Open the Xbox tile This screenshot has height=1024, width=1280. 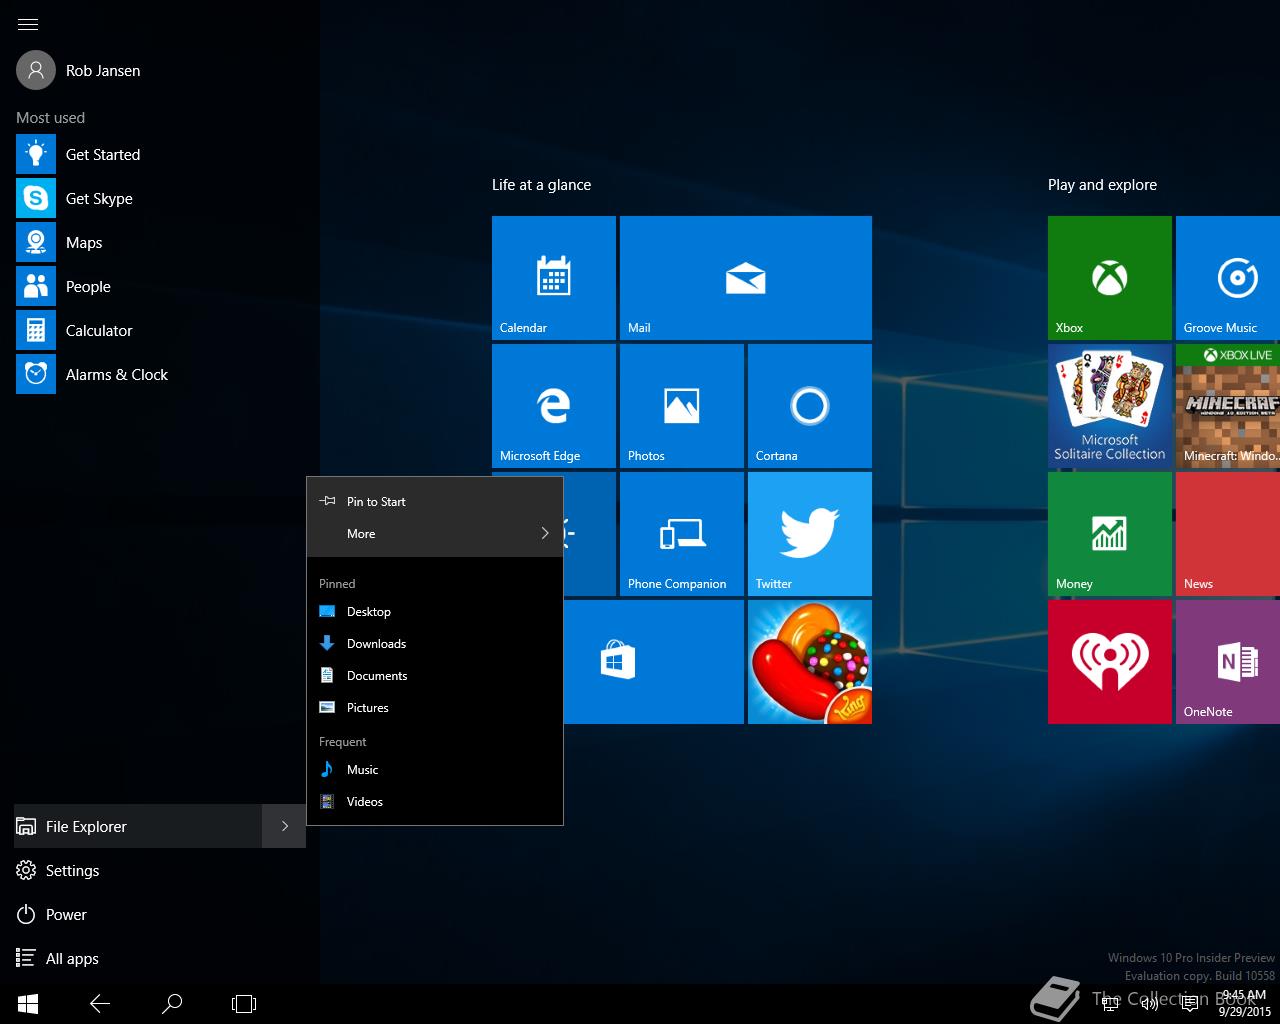(1110, 278)
